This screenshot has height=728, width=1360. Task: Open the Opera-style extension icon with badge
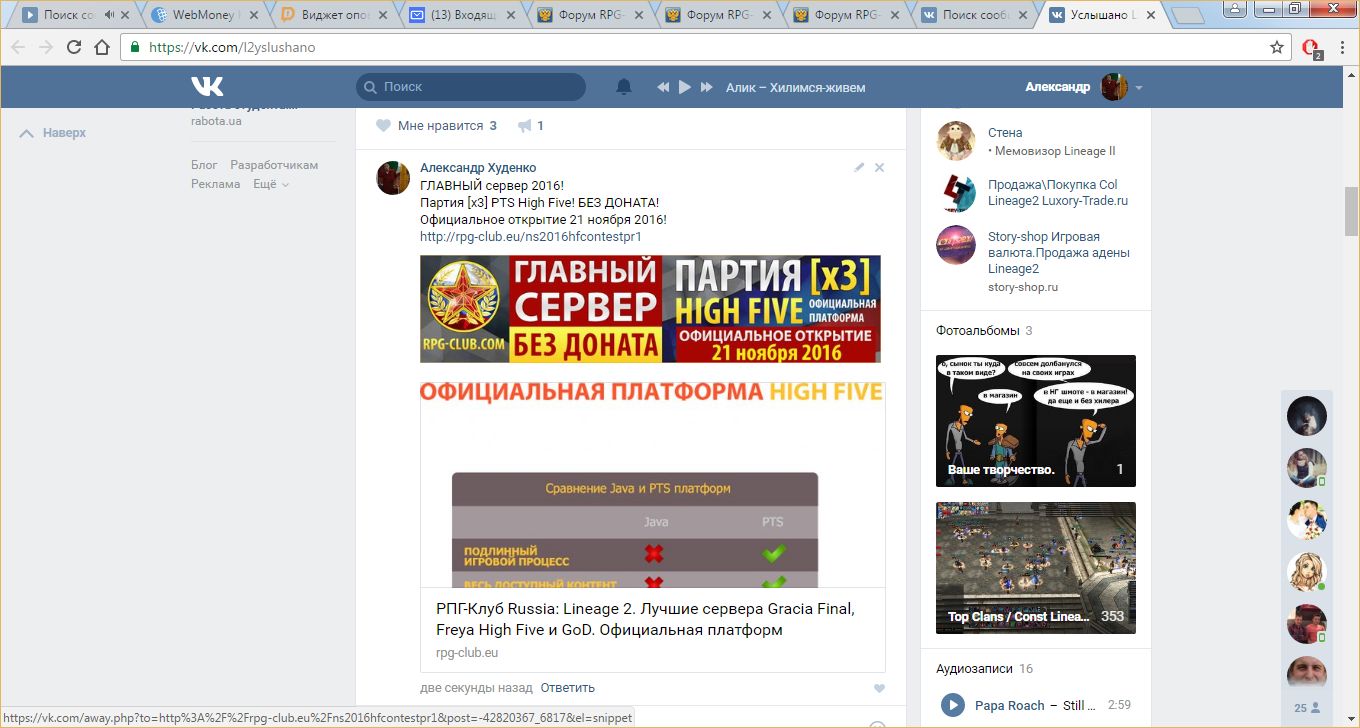[1312, 48]
